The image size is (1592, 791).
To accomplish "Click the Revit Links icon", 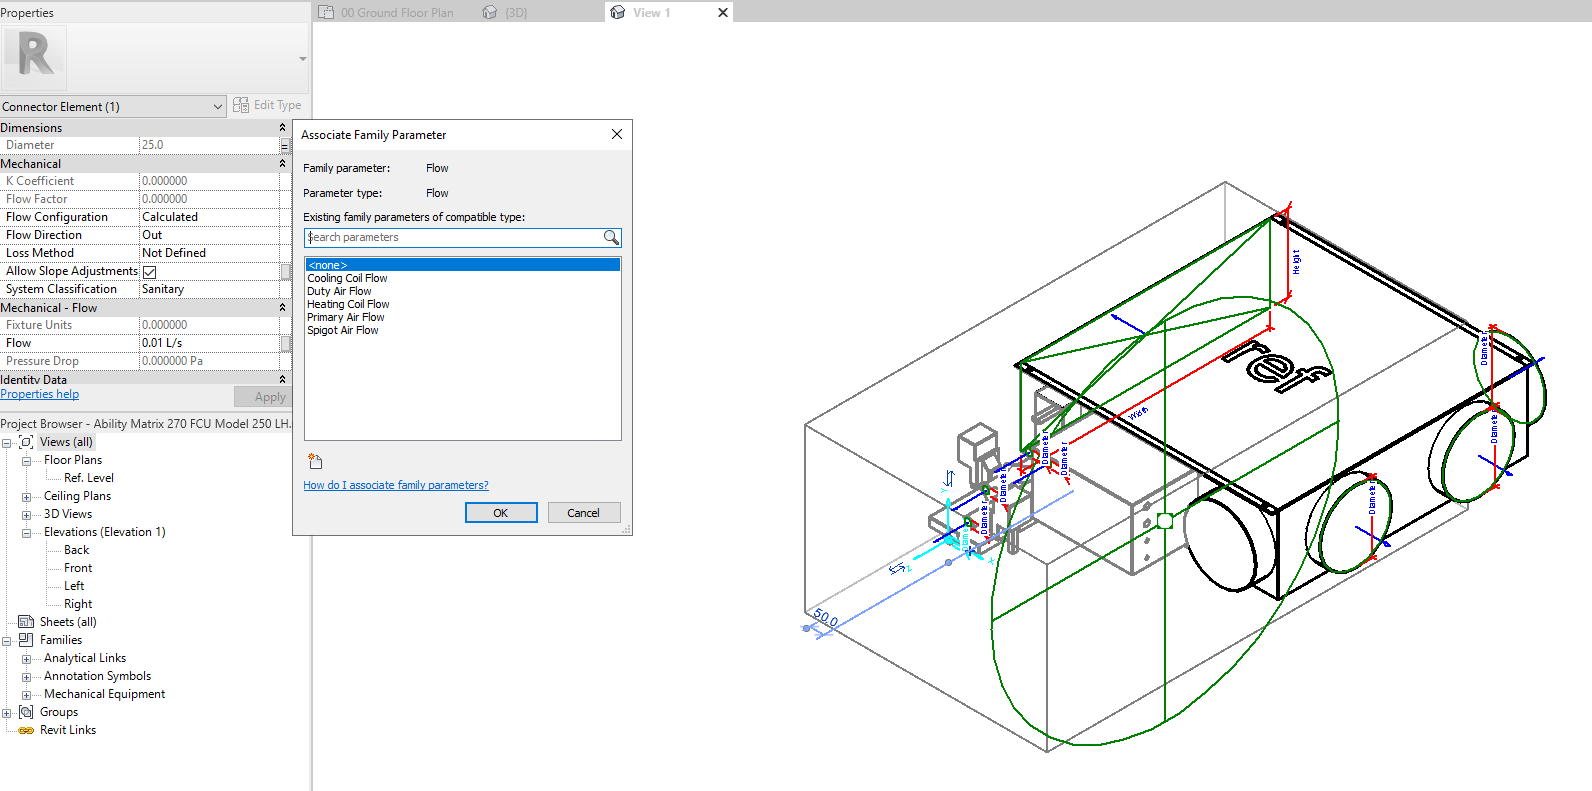I will coord(26,730).
